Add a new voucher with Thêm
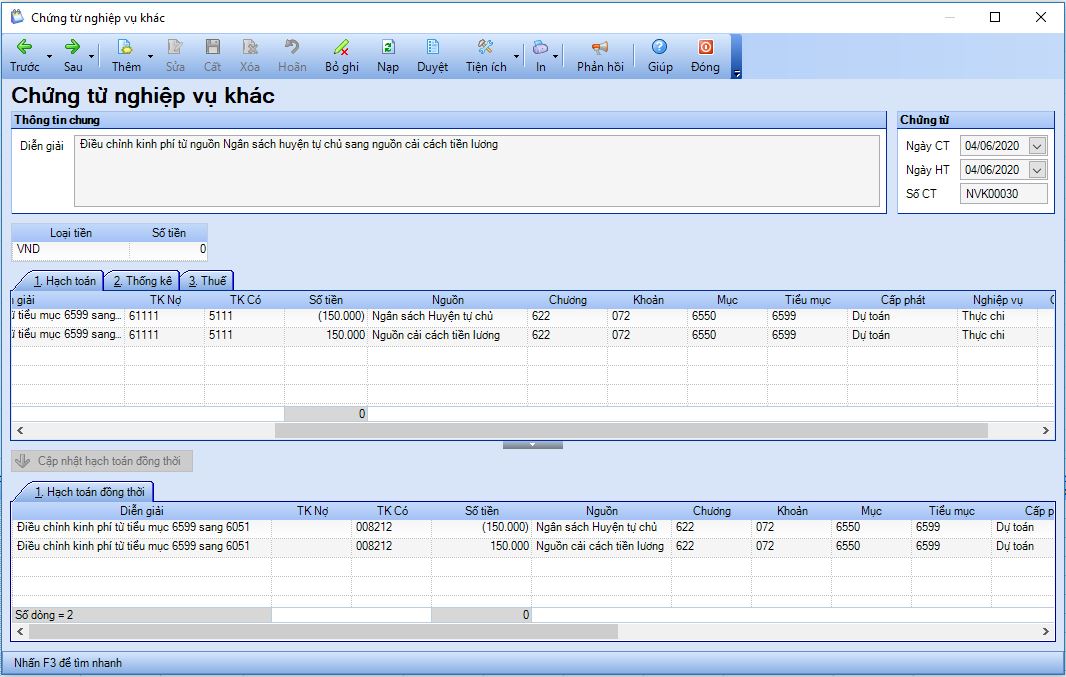 (126, 55)
